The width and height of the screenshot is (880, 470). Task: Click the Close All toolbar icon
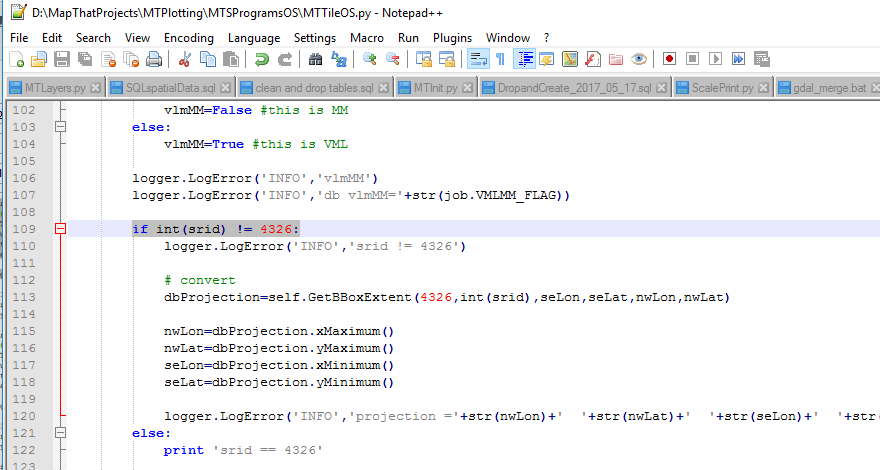131,59
